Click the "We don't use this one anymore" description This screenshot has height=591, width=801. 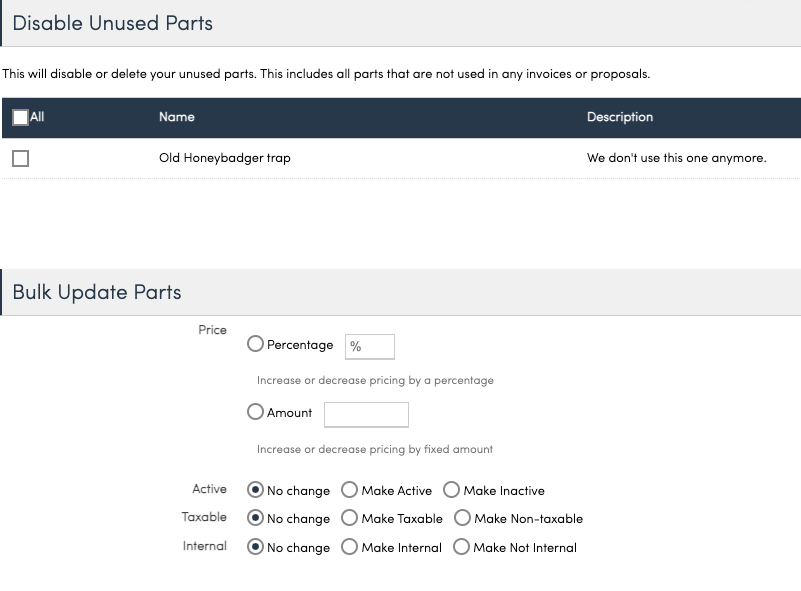click(x=676, y=158)
